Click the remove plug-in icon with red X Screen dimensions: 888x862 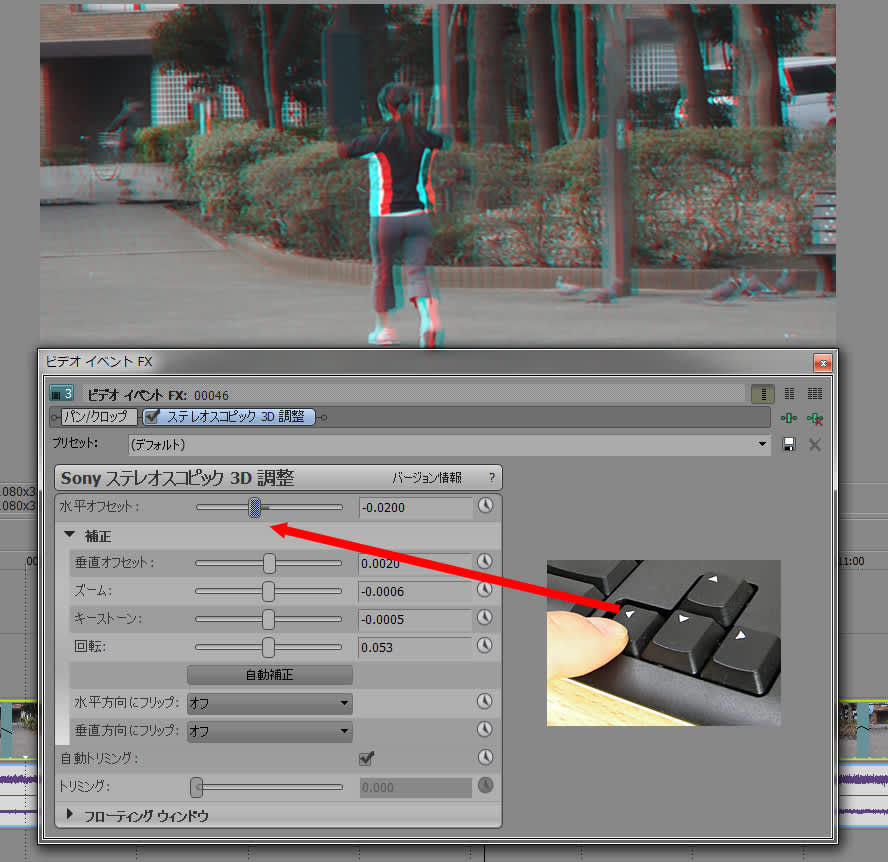coord(815,418)
